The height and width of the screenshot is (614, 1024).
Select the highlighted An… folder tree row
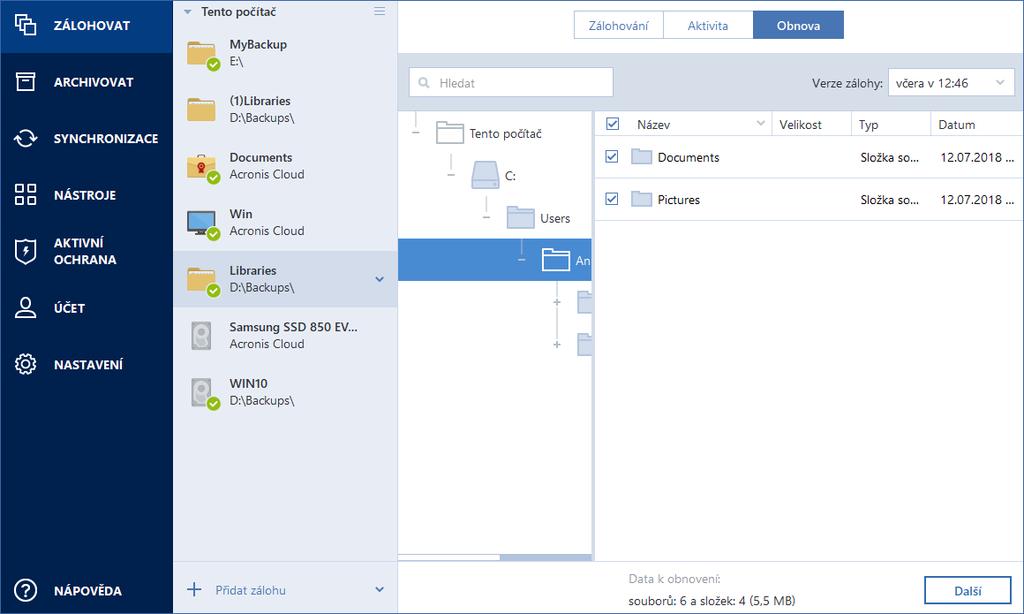(494, 260)
